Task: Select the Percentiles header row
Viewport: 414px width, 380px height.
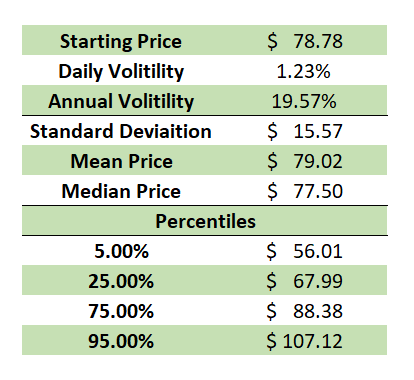Action: coord(205,221)
